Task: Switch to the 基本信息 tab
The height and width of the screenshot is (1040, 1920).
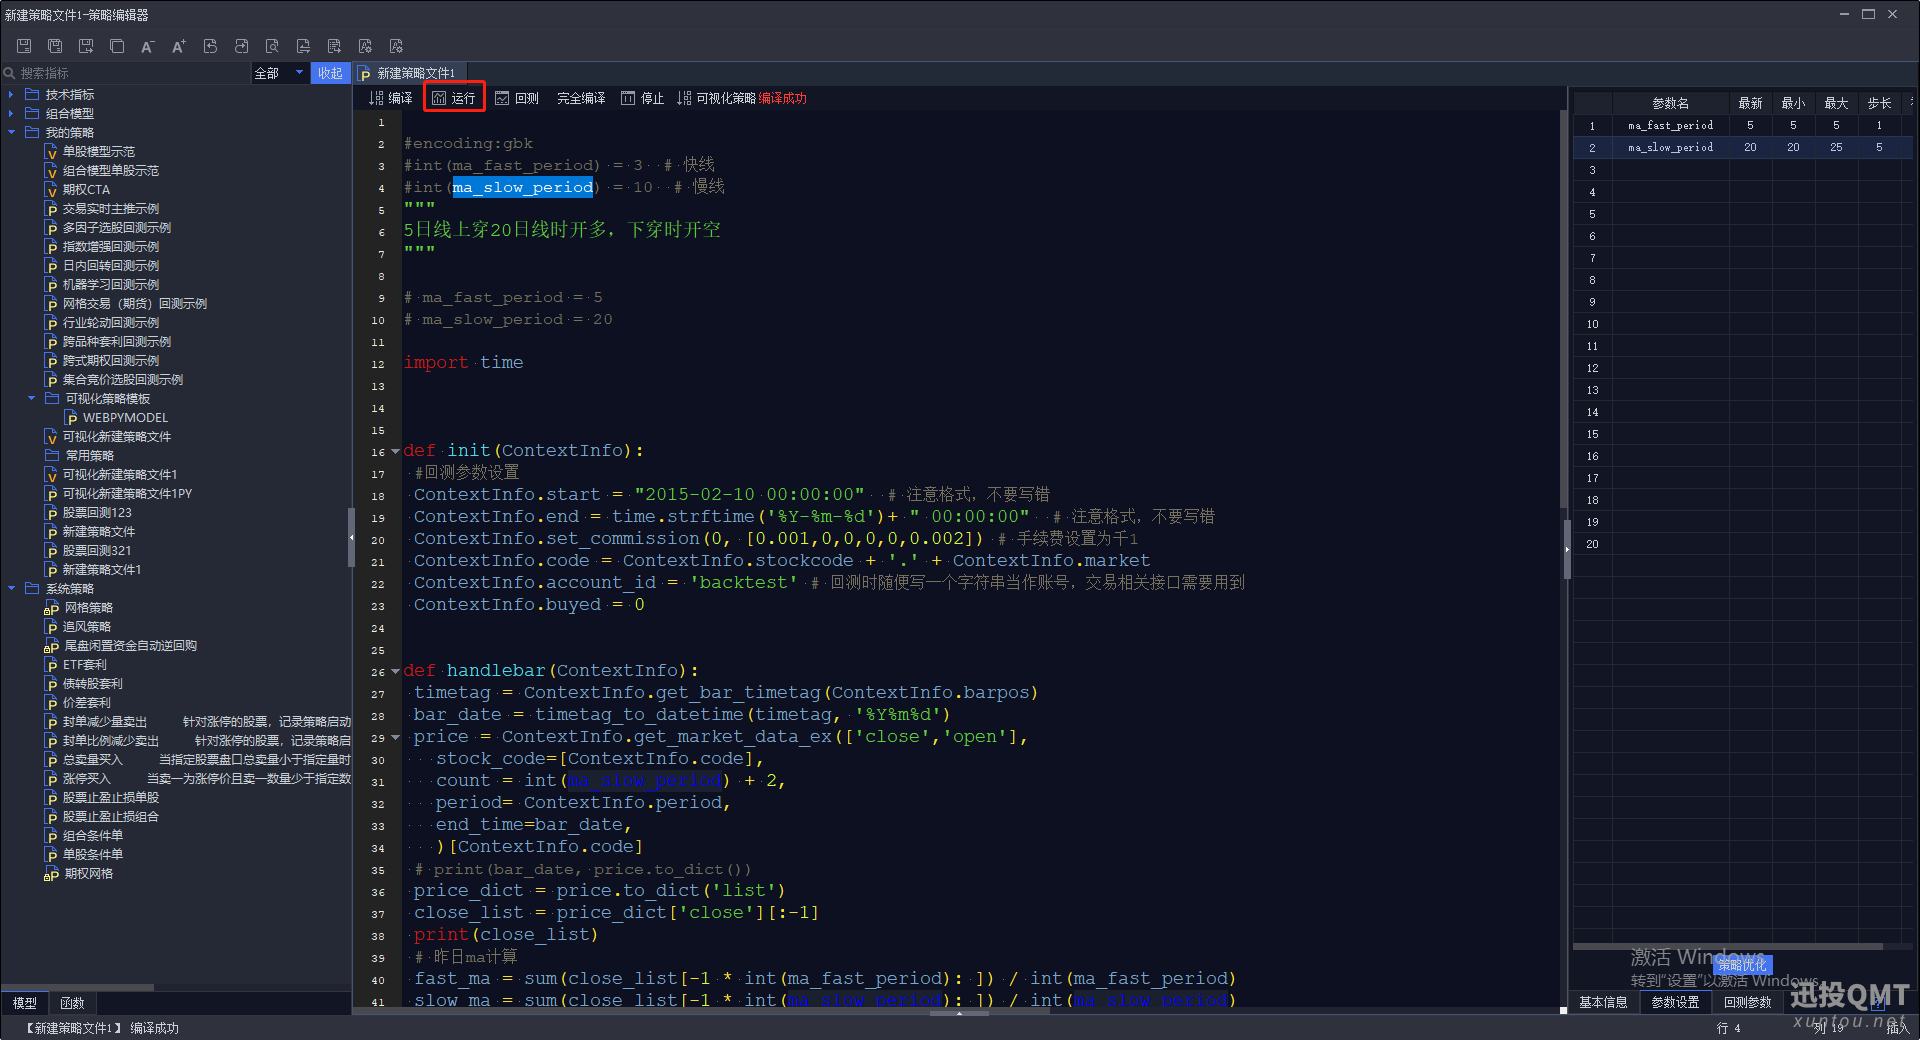Action: click(x=1603, y=1002)
